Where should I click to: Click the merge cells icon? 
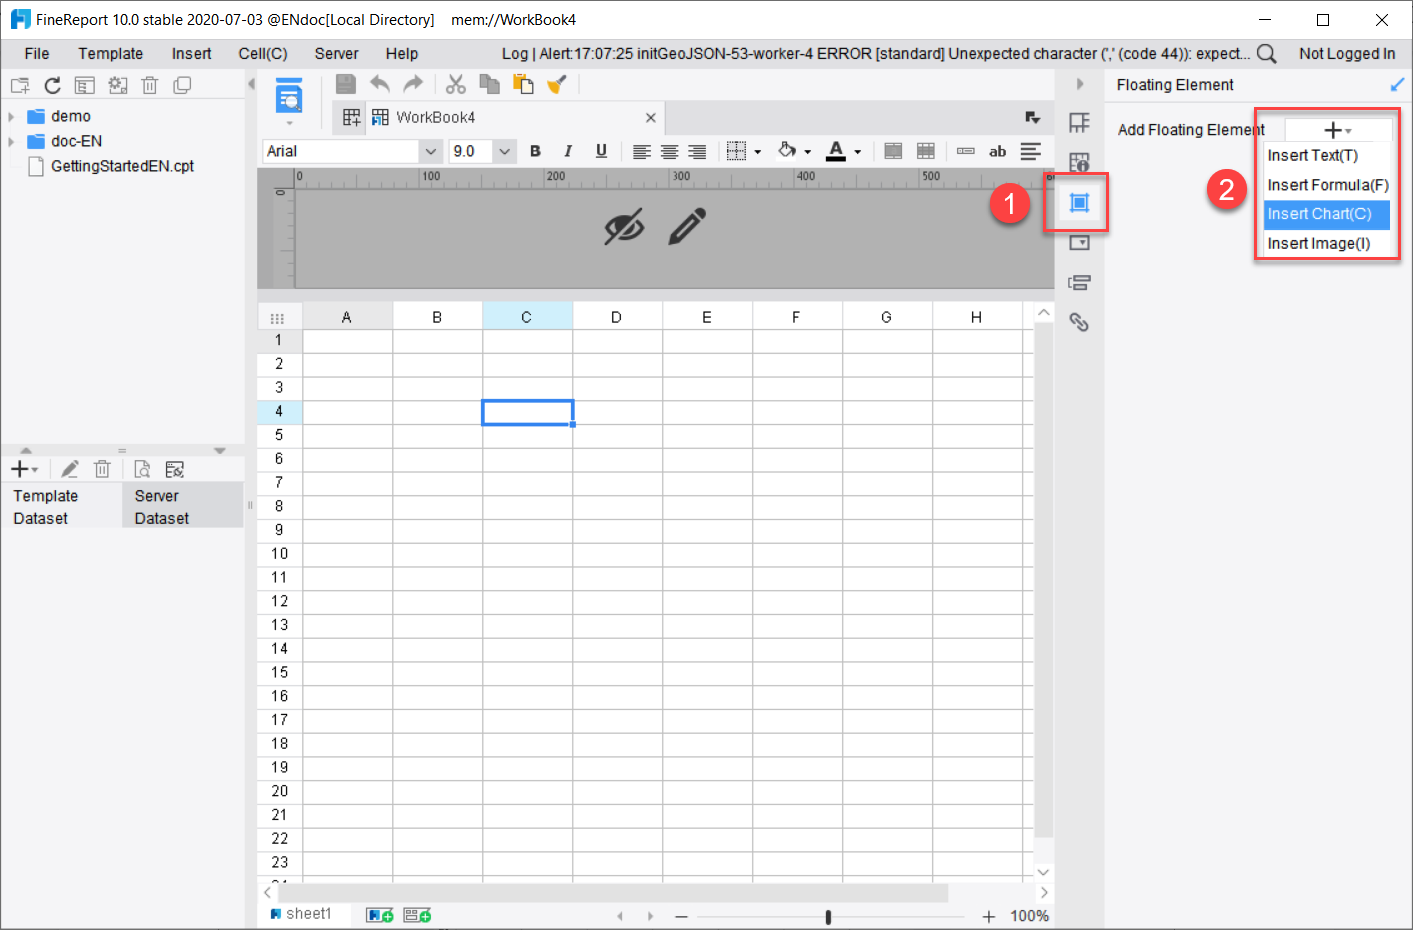coord(894,151)
